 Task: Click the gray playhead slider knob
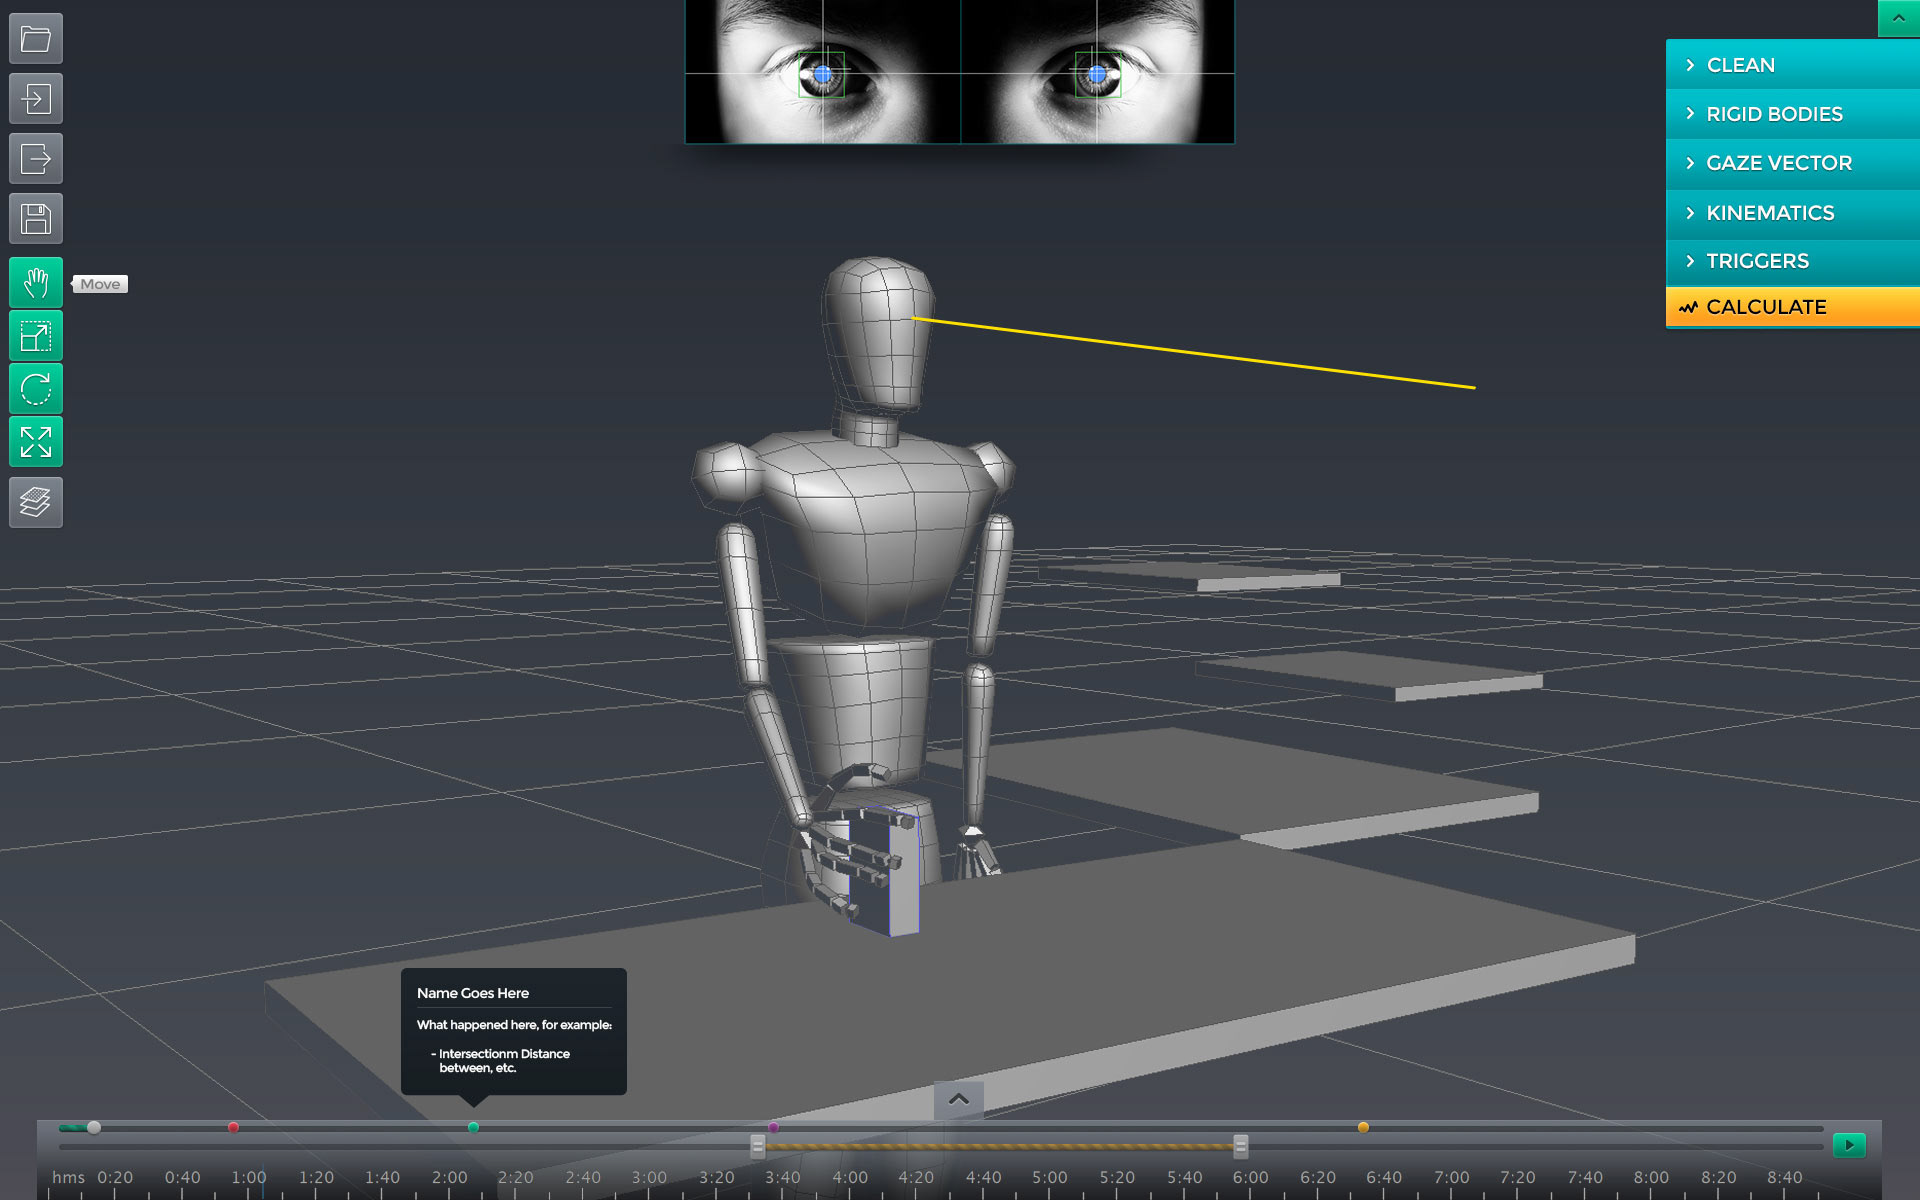tap(94, 1127)
